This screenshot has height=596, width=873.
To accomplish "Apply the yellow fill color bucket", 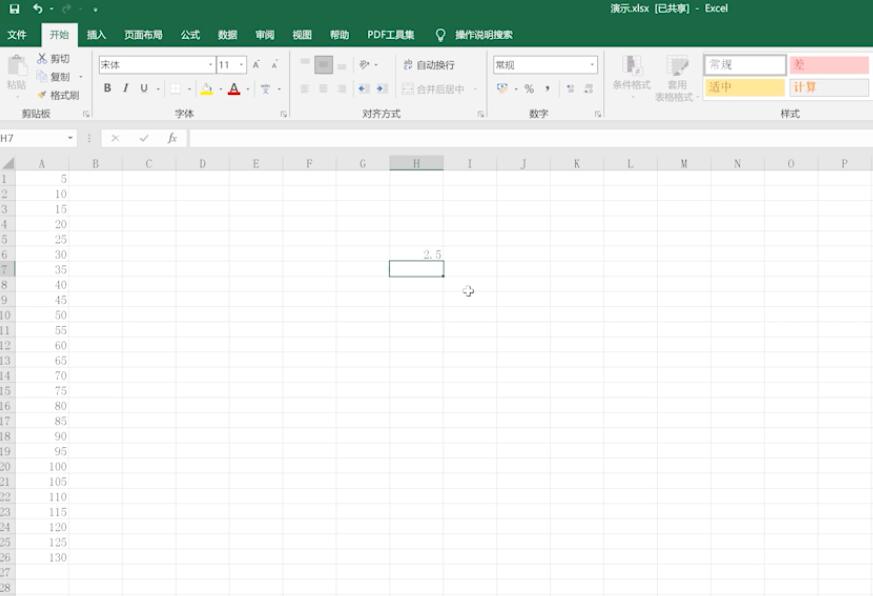I will [207, 89].
